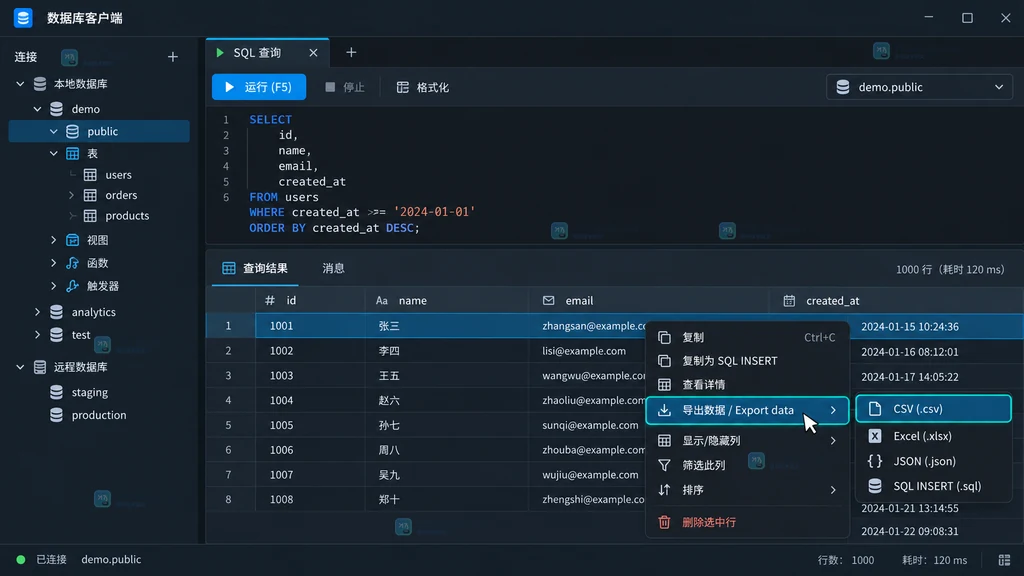Click the cell 王五
Viewport: 1024px width, 576px height.
[x=389, y=376]
